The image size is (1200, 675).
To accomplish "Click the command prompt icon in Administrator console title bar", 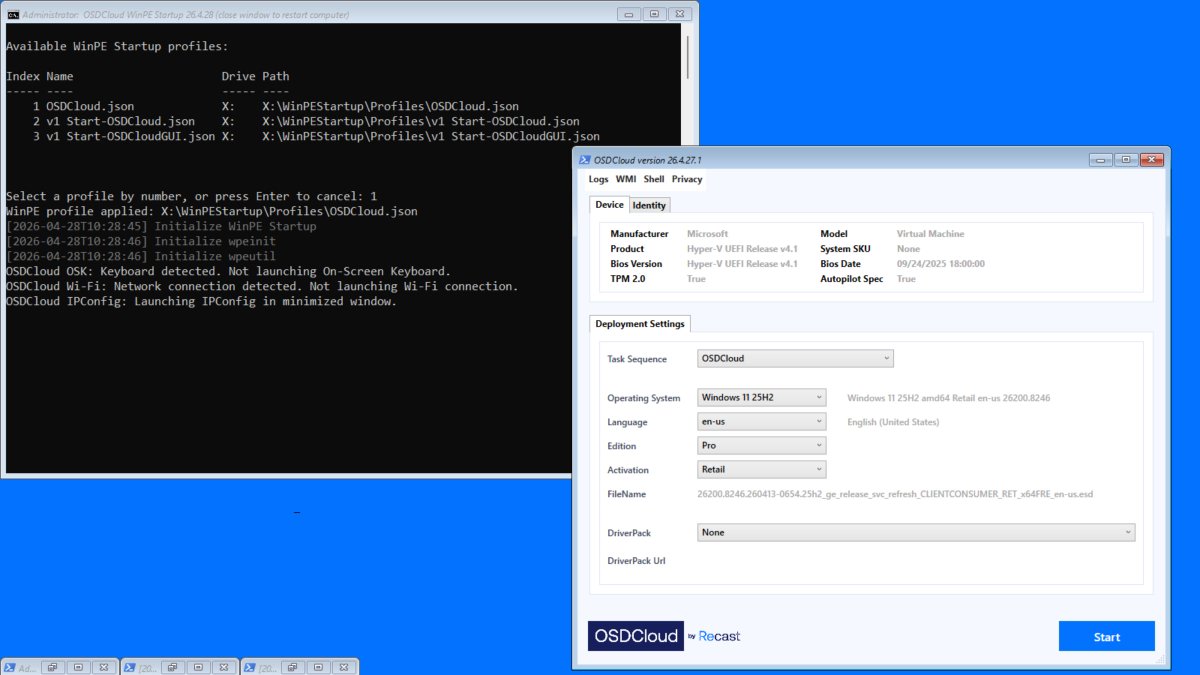I will coord(13,14).
